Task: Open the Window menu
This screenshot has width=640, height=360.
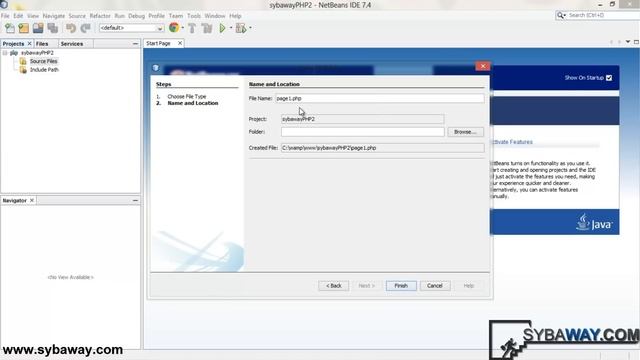Action: (x=215, y=16)
